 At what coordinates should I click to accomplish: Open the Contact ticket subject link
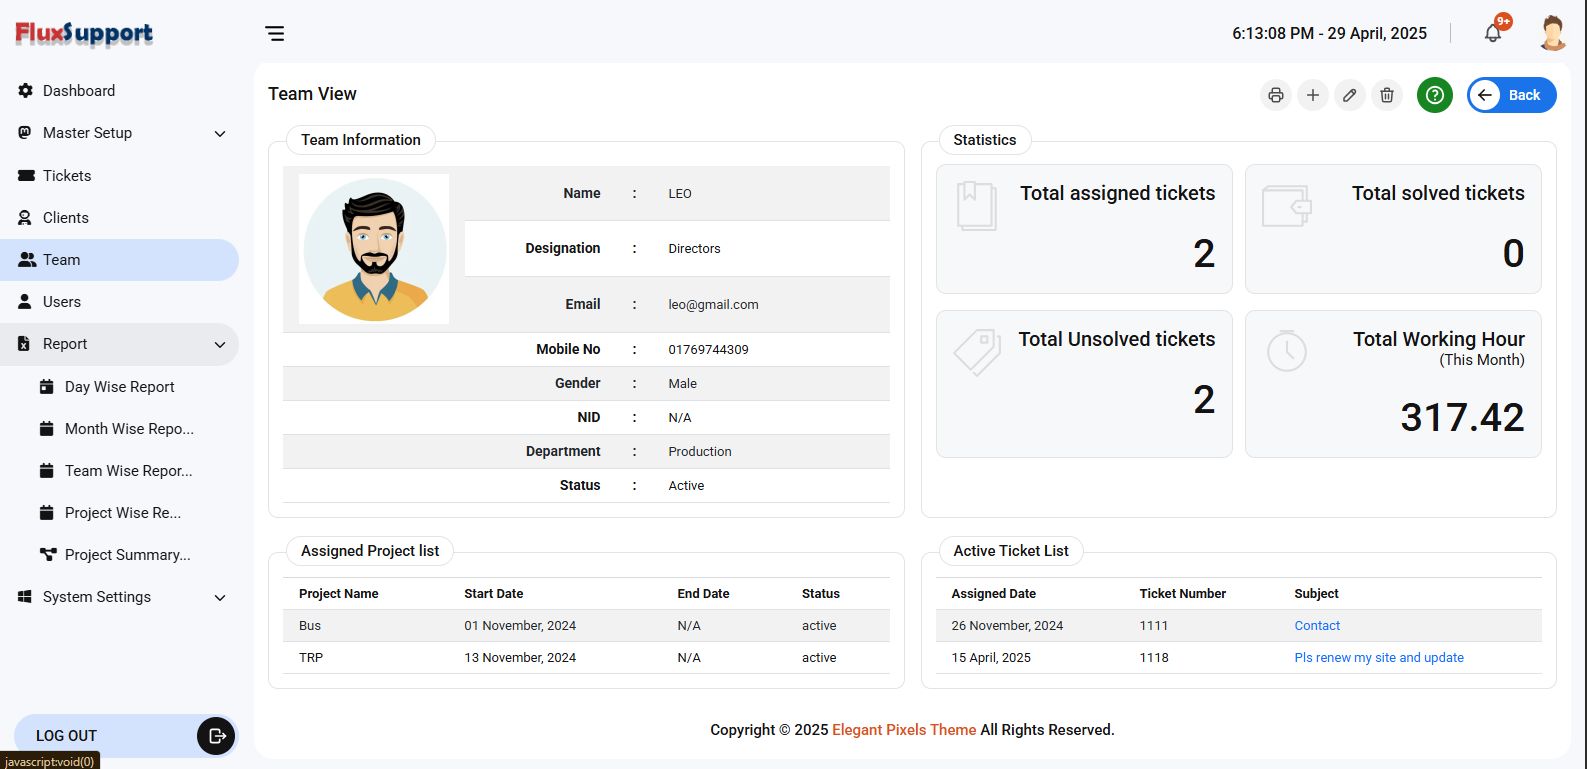coord(1317,626)
